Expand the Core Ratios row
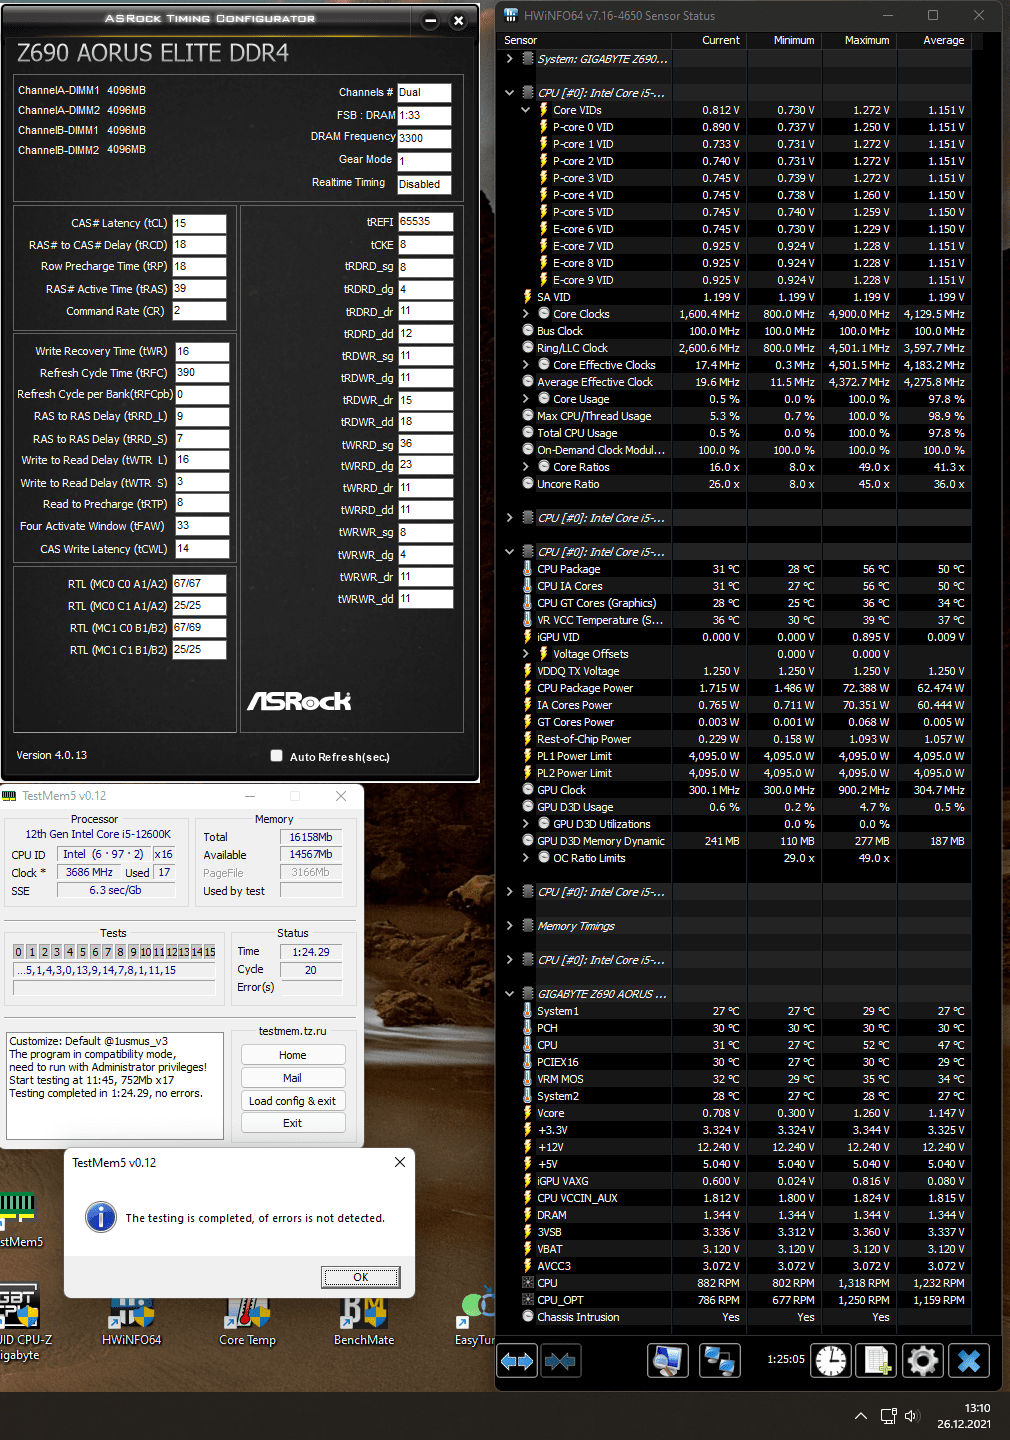This screenshot has width=1010, height=1440. click(x=526, y=467)
